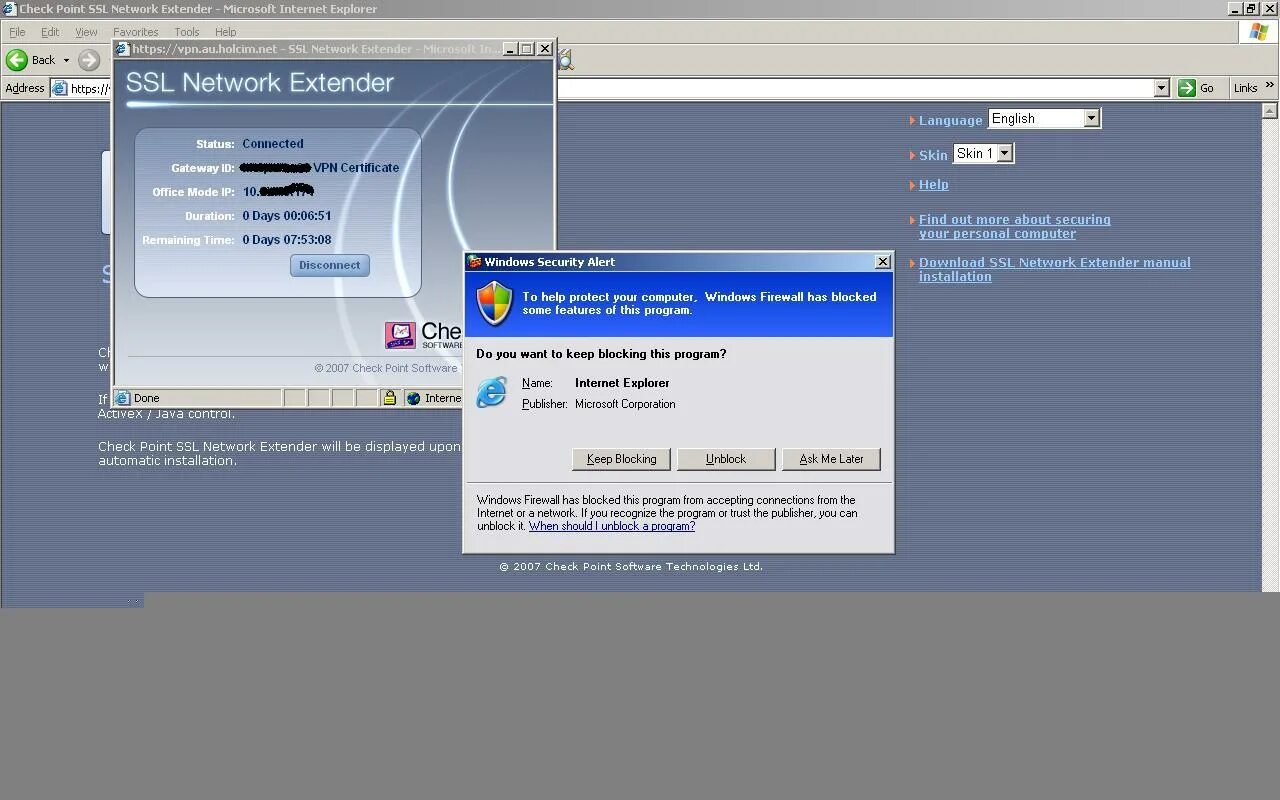
Task: Minimize the SSL Network Extender popup window
Action: click(509, 48)
